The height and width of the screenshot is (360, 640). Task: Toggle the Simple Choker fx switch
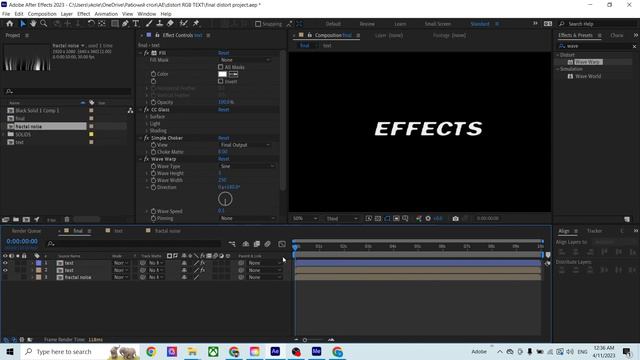tap(147, 138)
